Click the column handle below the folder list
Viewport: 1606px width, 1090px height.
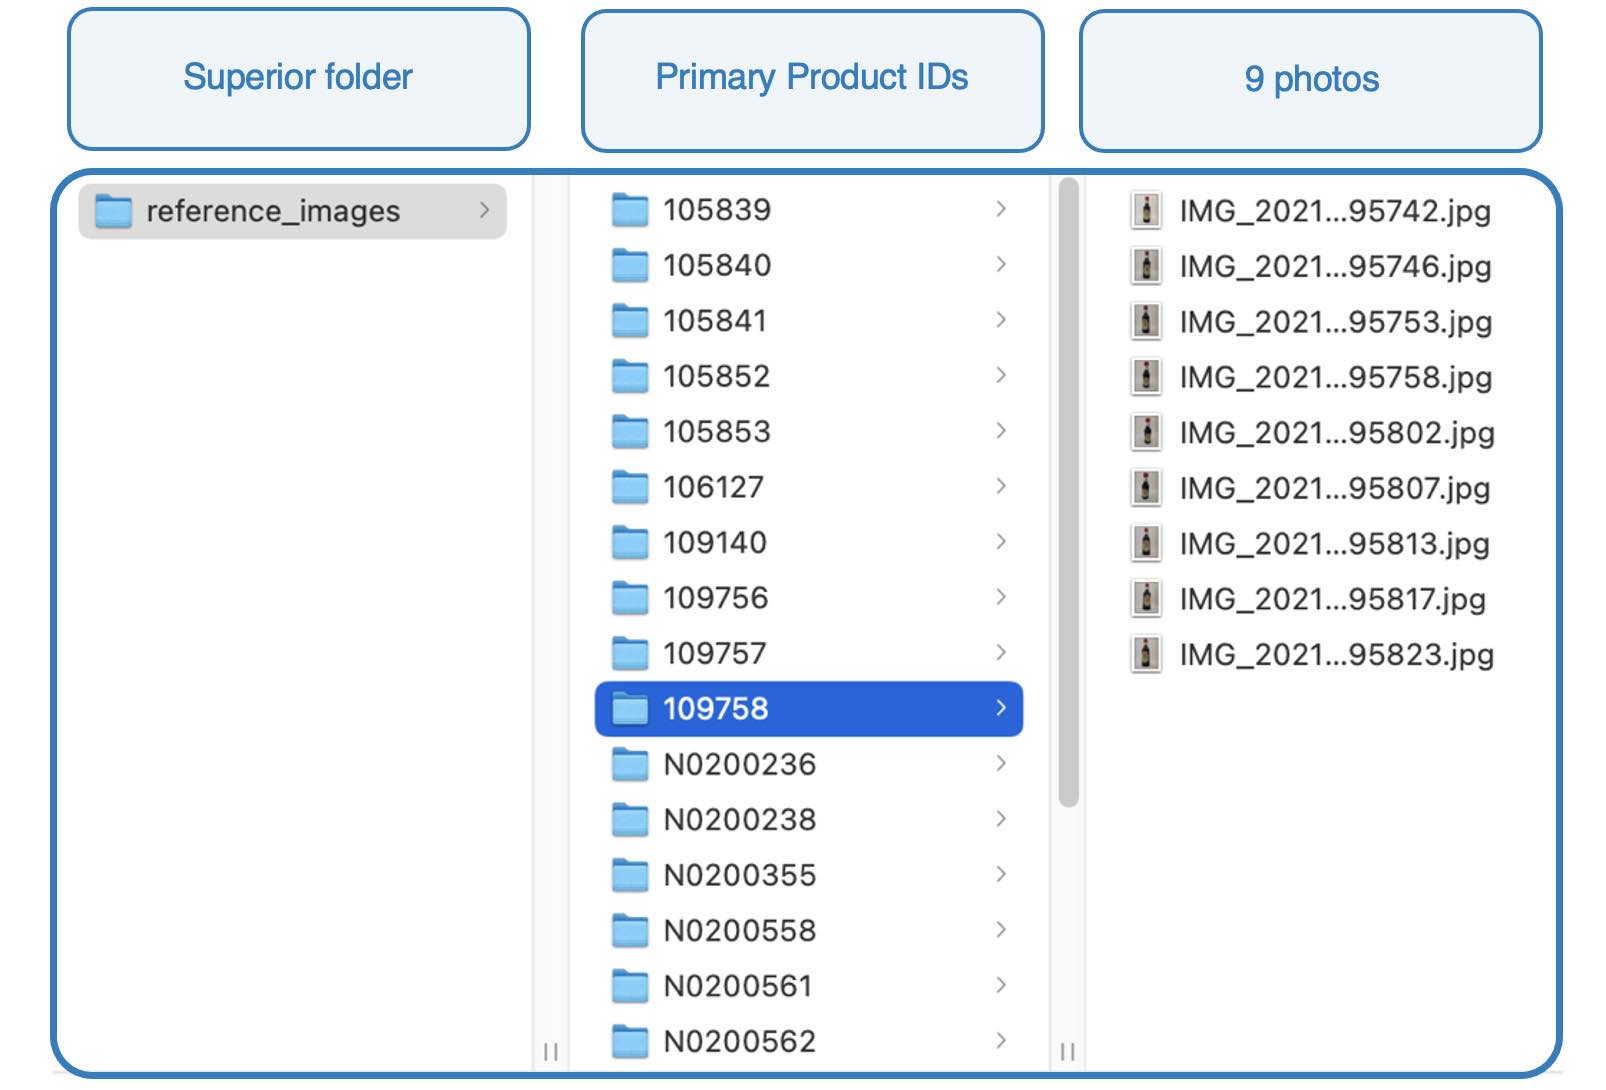[x=1067, y=1052]
